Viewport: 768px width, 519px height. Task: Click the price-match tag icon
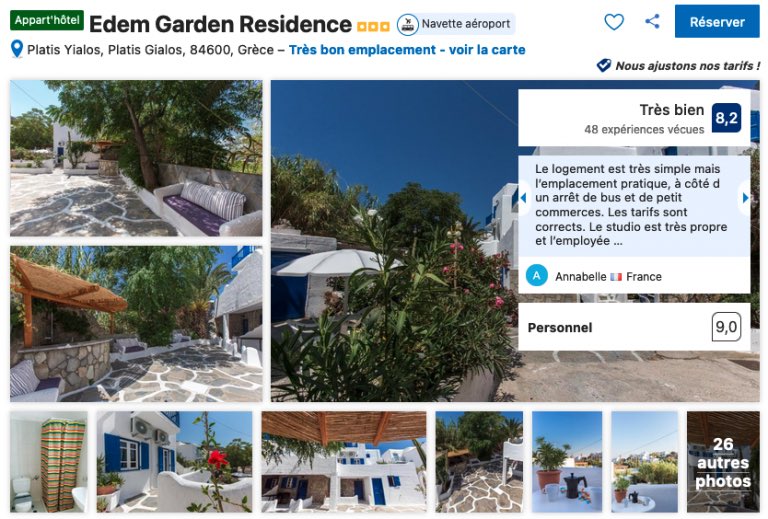(x=604, y=65)
